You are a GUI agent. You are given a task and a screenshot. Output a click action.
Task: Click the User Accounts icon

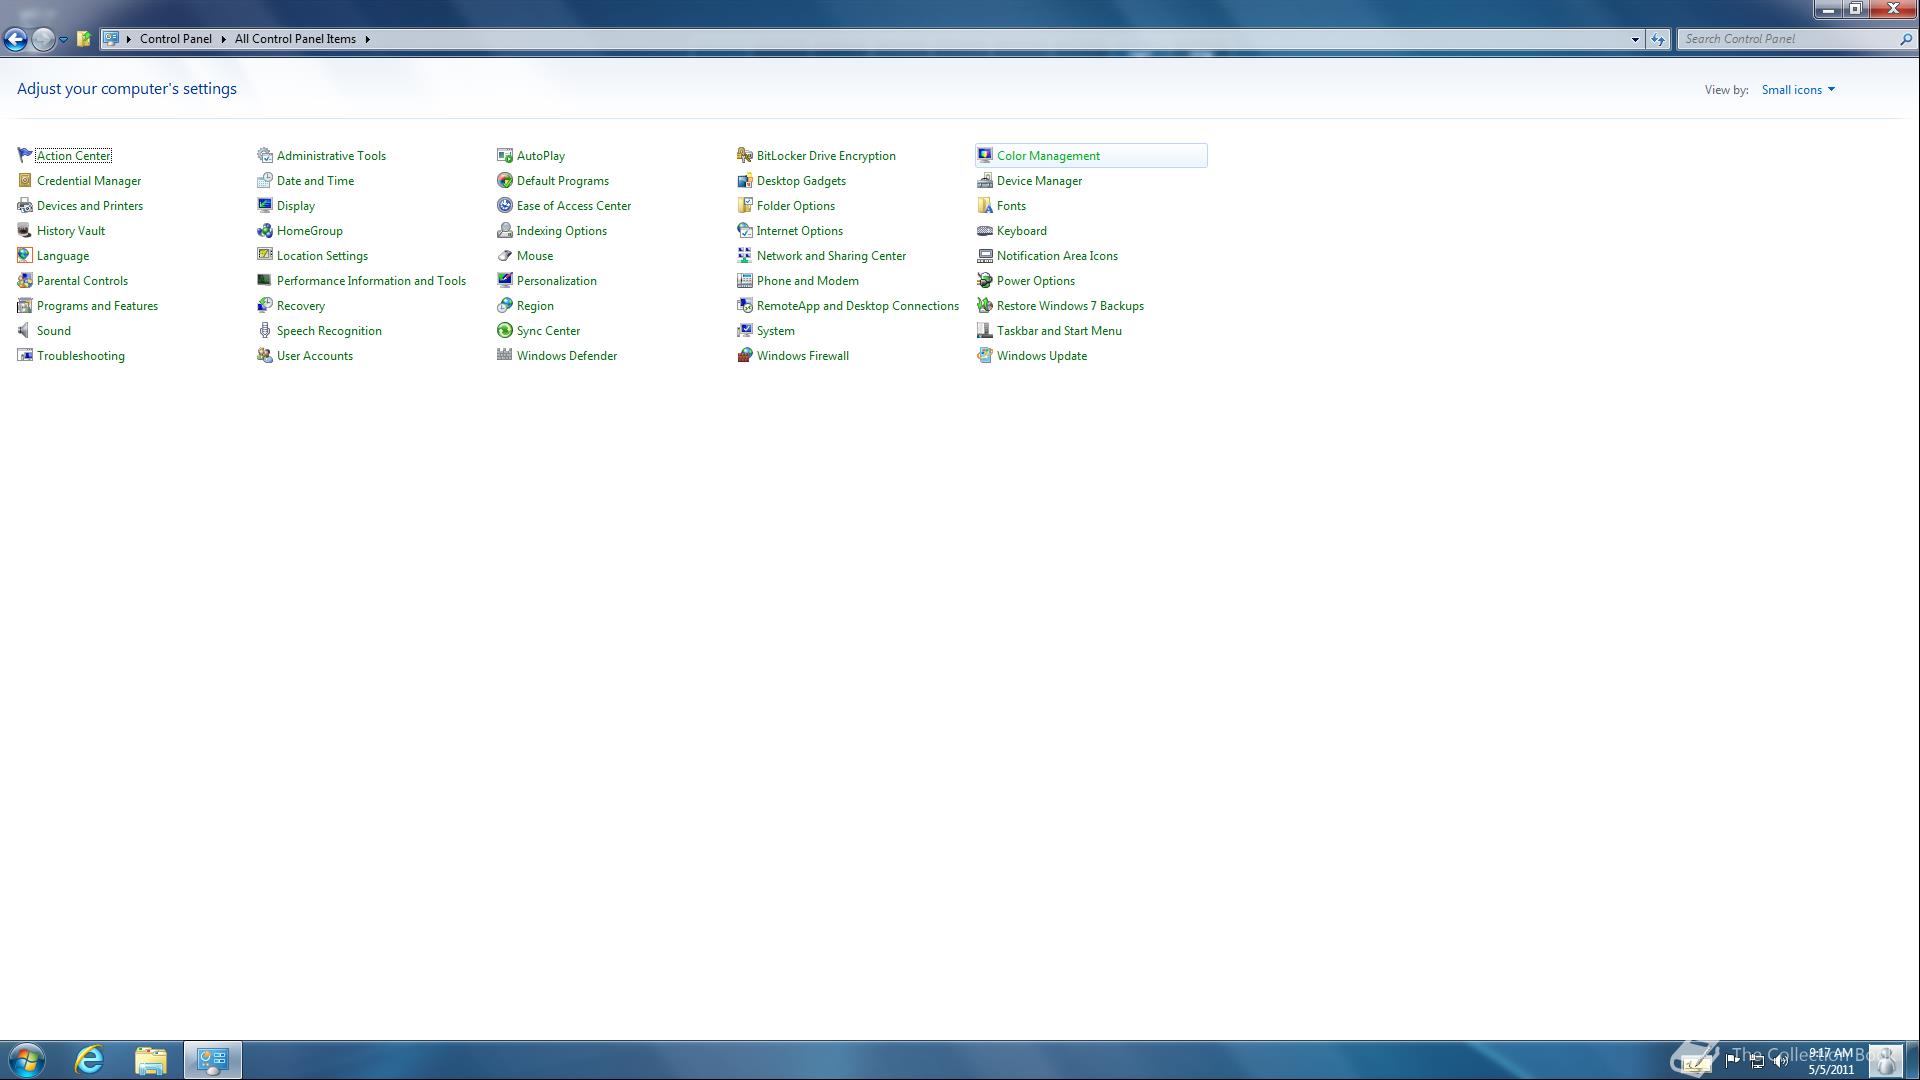coord(265,355)
